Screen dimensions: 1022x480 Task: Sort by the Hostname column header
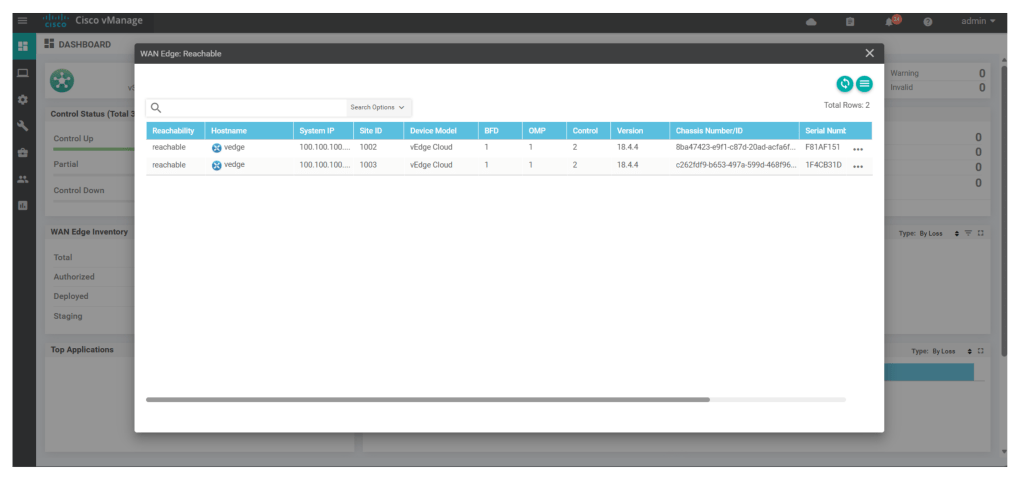(229, 131)
